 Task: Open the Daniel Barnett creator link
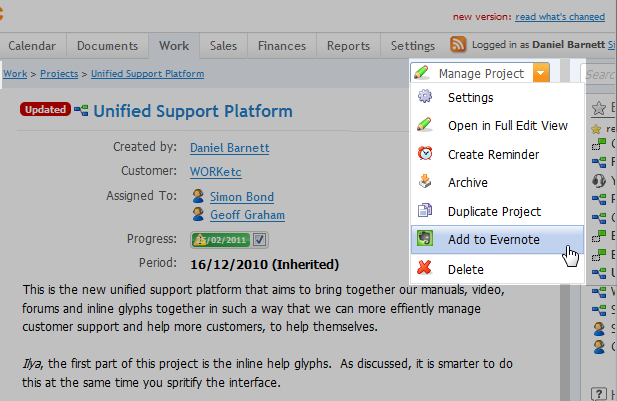coord(231,148)
